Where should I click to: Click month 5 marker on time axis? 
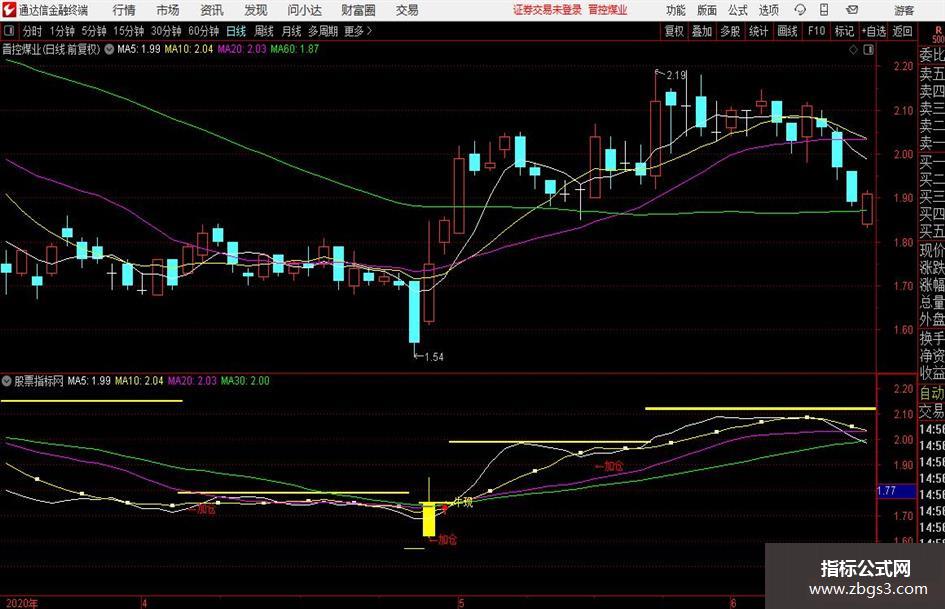[x=461, y=603]
